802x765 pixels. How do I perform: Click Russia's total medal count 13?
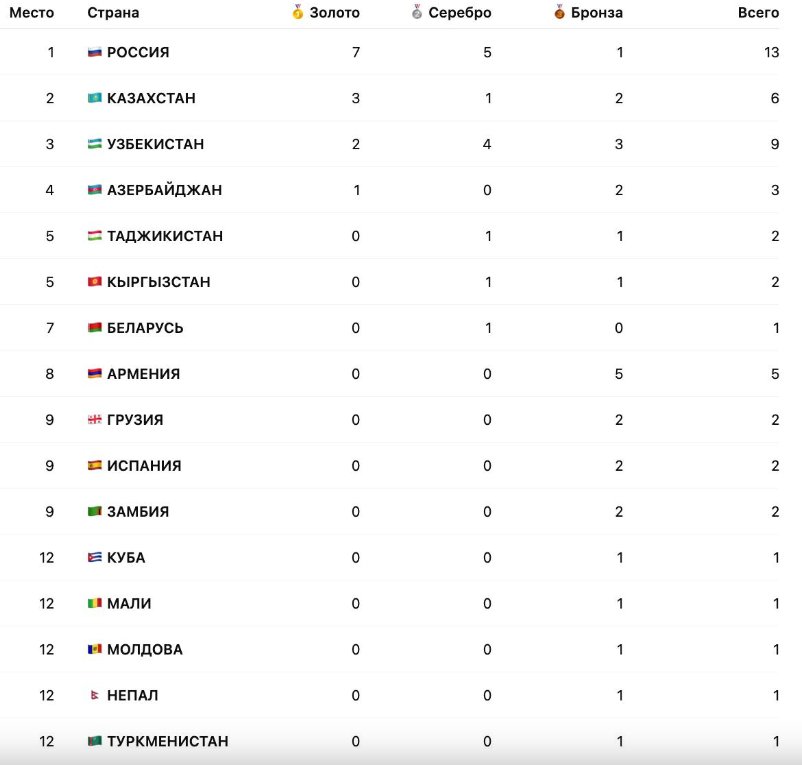(x=771, y=52)
